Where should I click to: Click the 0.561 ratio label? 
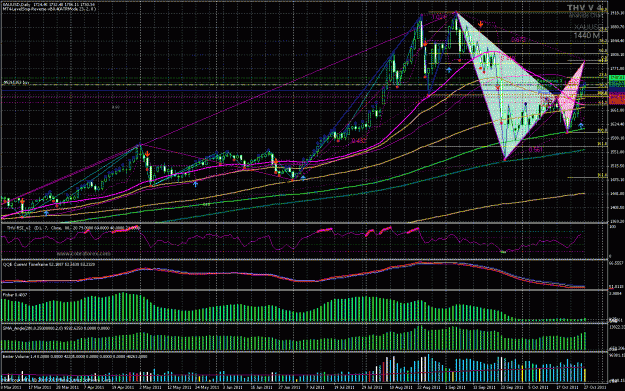[536, 149]
